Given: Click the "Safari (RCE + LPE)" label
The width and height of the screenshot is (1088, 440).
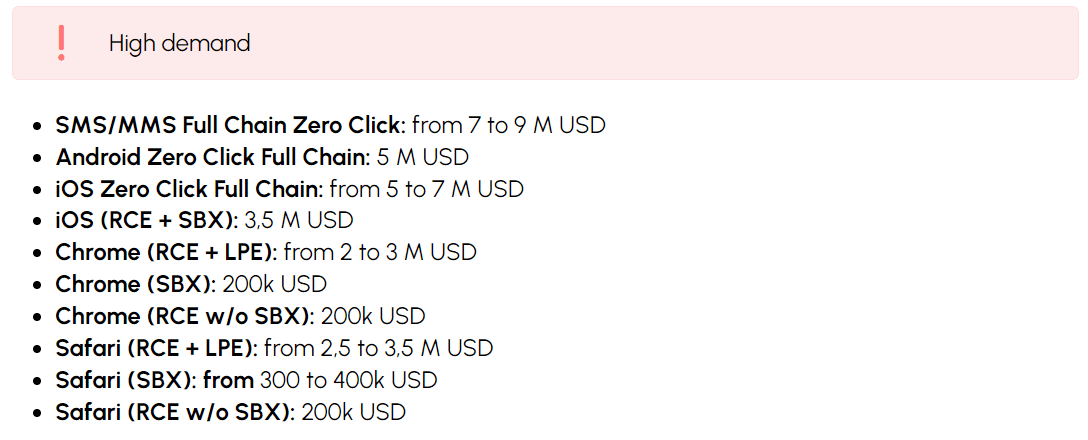Looking at the screenshot, I should tap(156, 348).
